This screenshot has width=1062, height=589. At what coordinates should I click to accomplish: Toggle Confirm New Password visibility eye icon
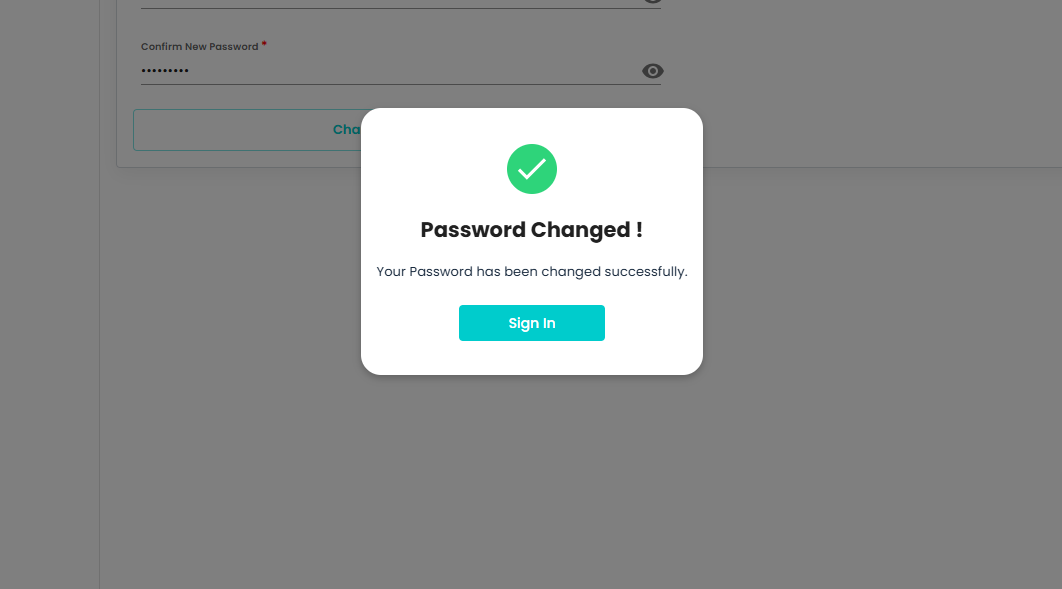point(652,71)
